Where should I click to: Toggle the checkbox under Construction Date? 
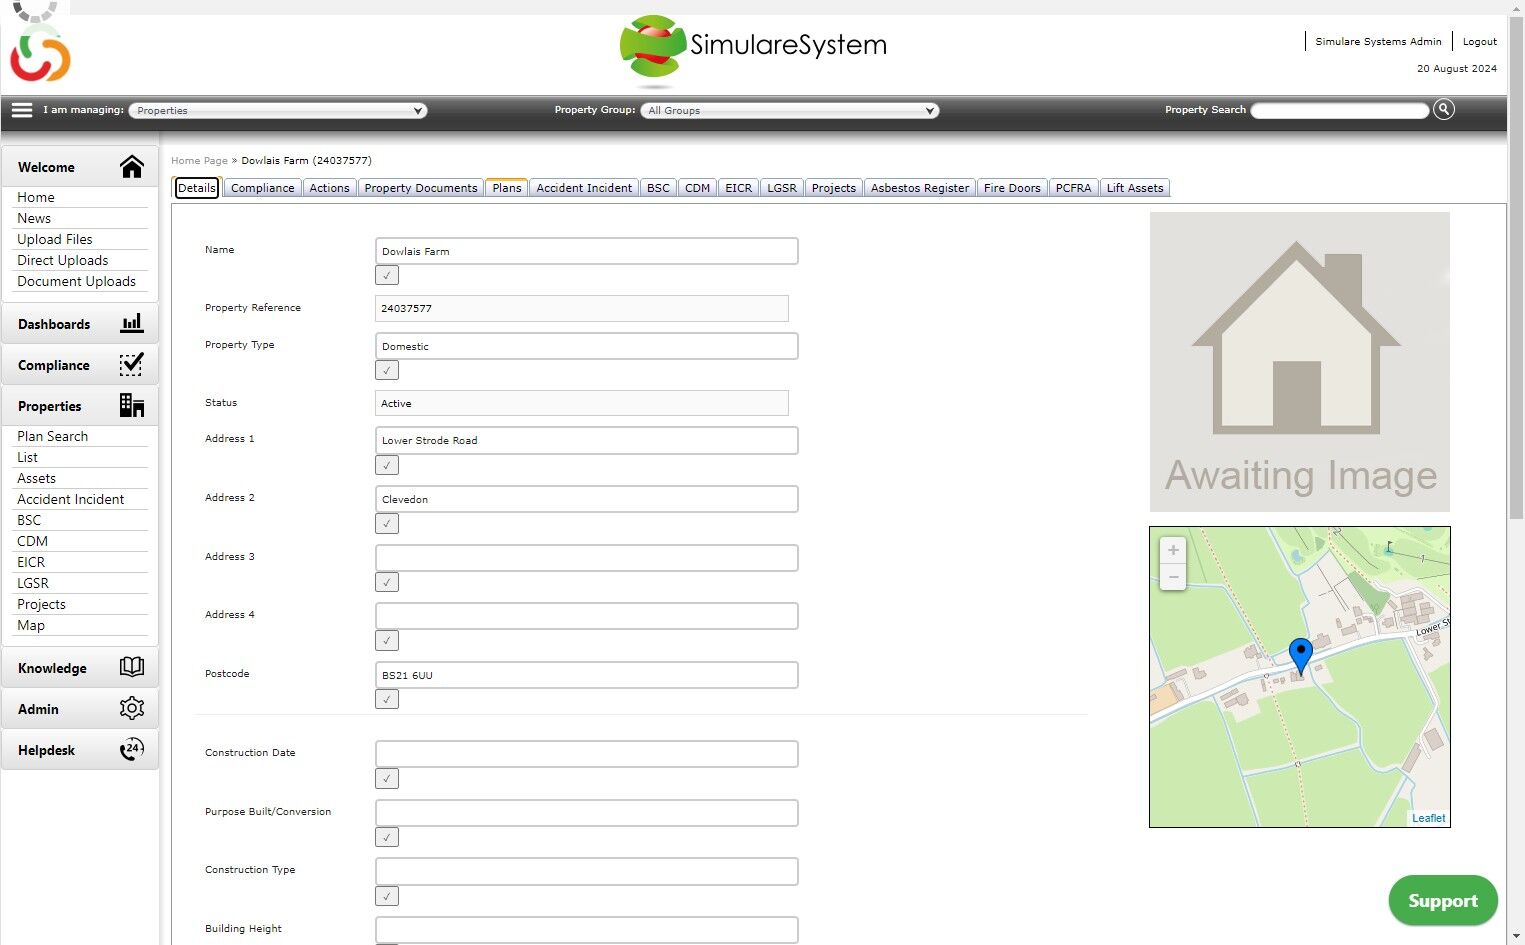tap(387, 778)
